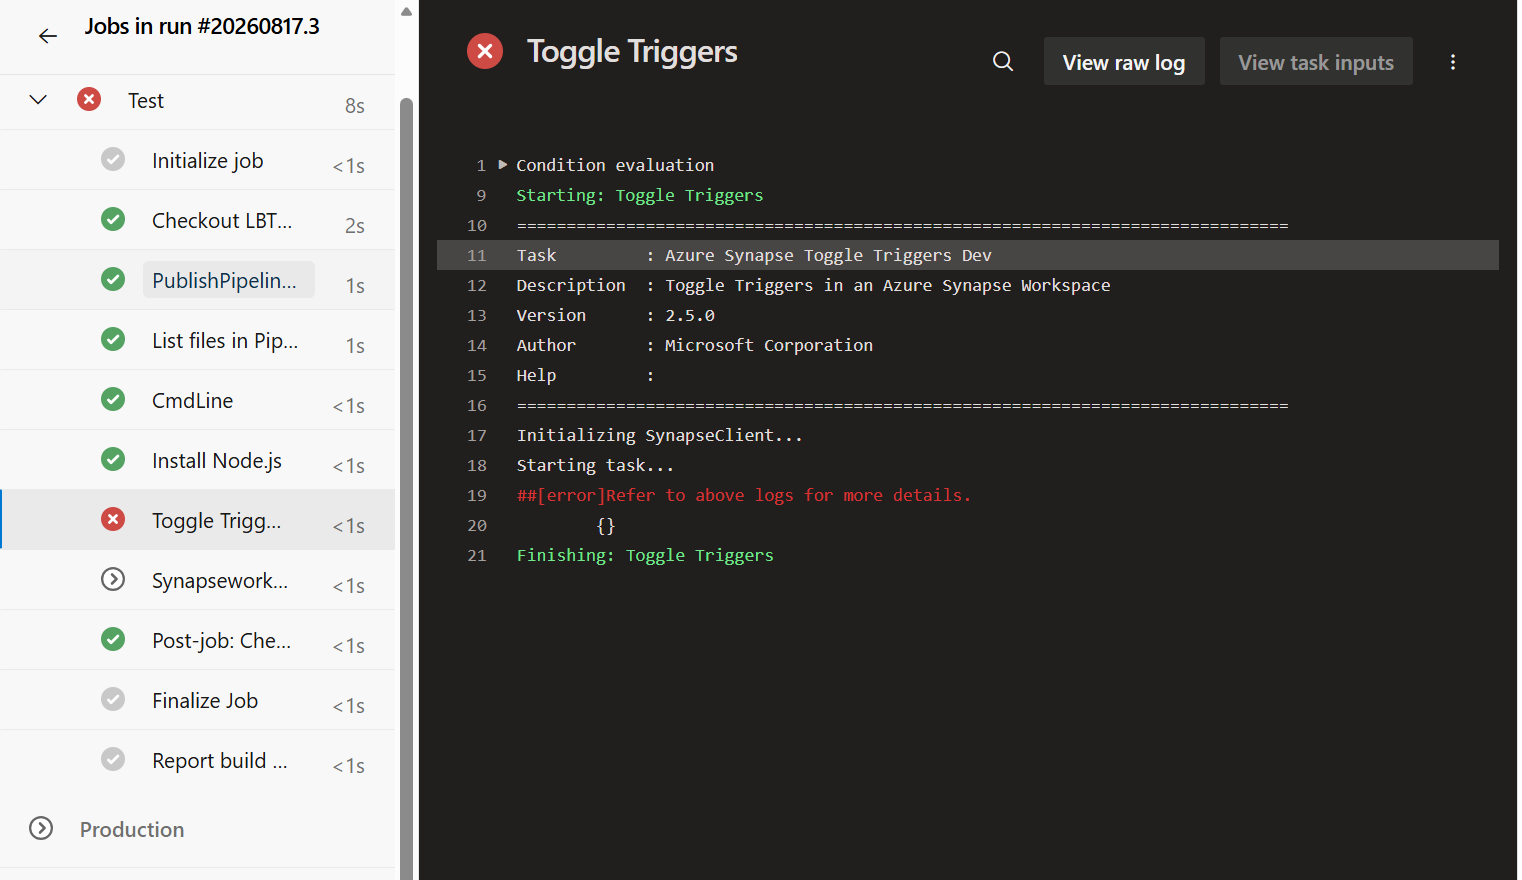Click the large red error icon in header
Viewport: 1522px width, 880px height.
485,51
